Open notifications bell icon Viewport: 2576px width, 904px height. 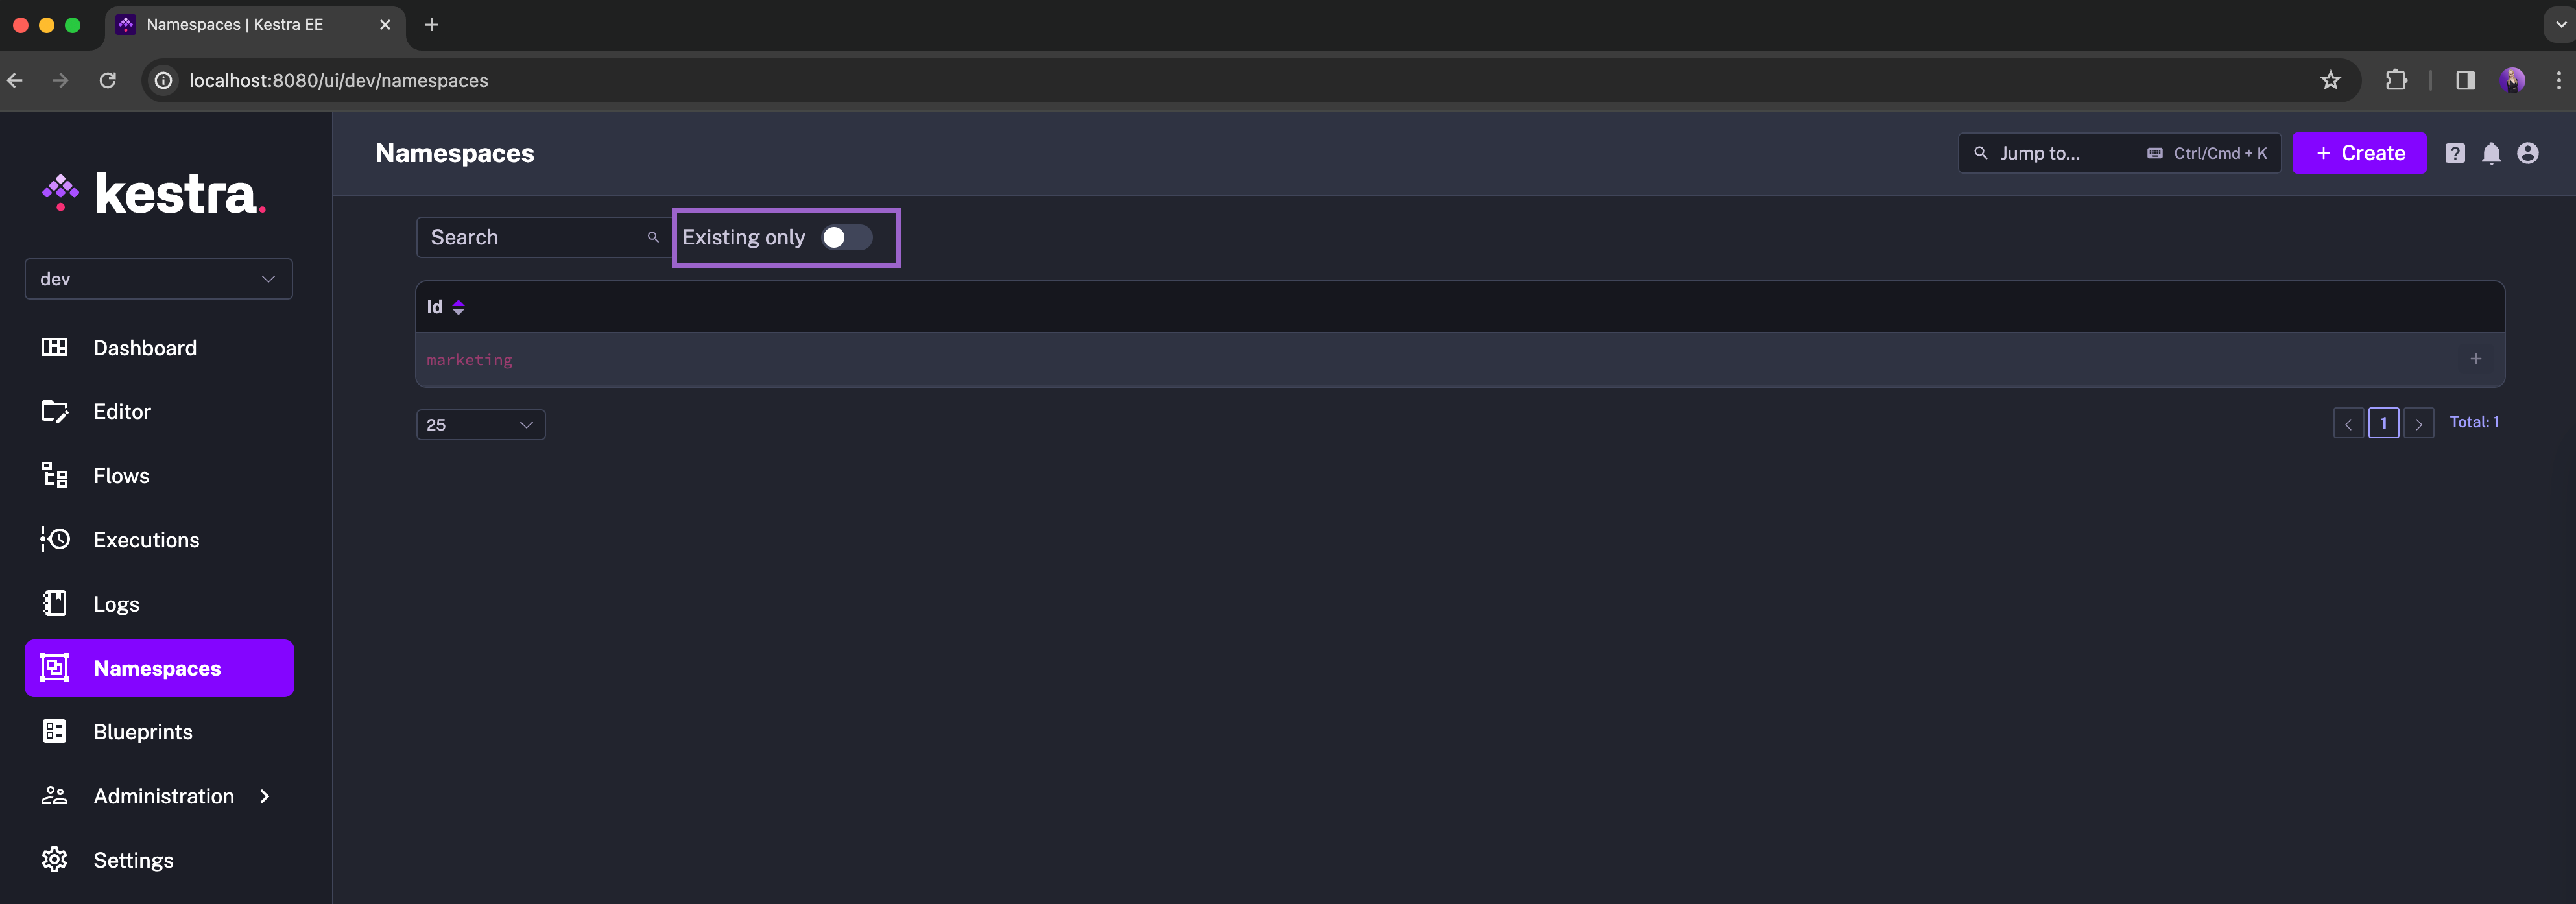pyautogui.click(x=2491, y=153)
